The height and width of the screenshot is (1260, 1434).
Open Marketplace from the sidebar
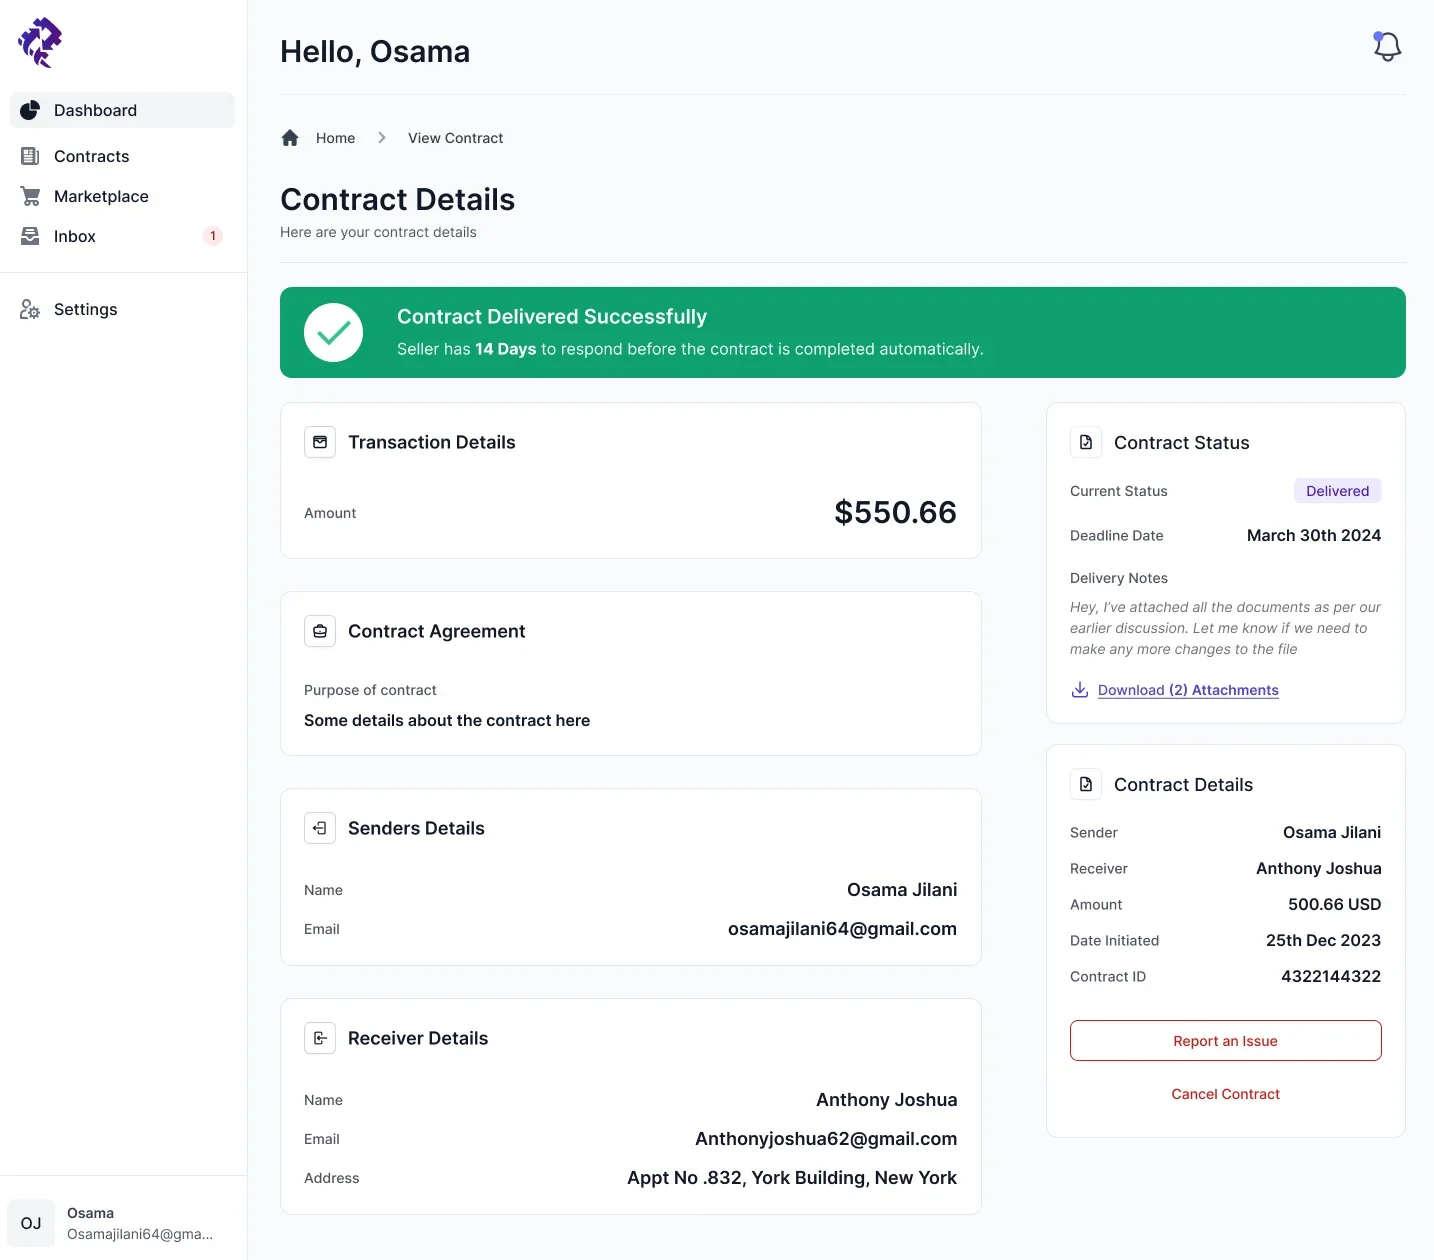click(x=122, y=196)
